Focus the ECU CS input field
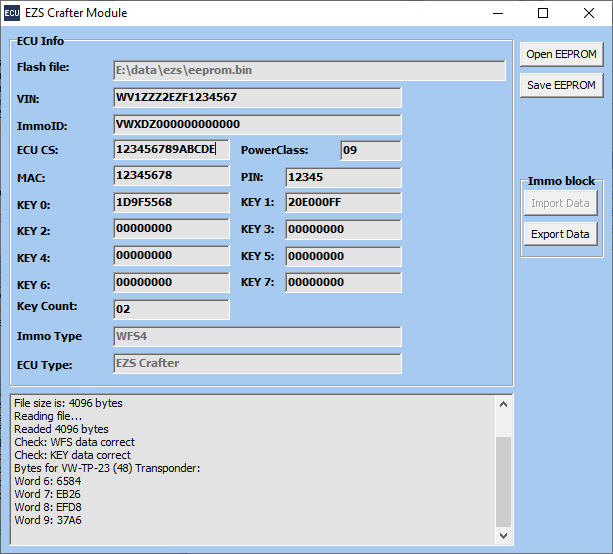 coord(171,150)
